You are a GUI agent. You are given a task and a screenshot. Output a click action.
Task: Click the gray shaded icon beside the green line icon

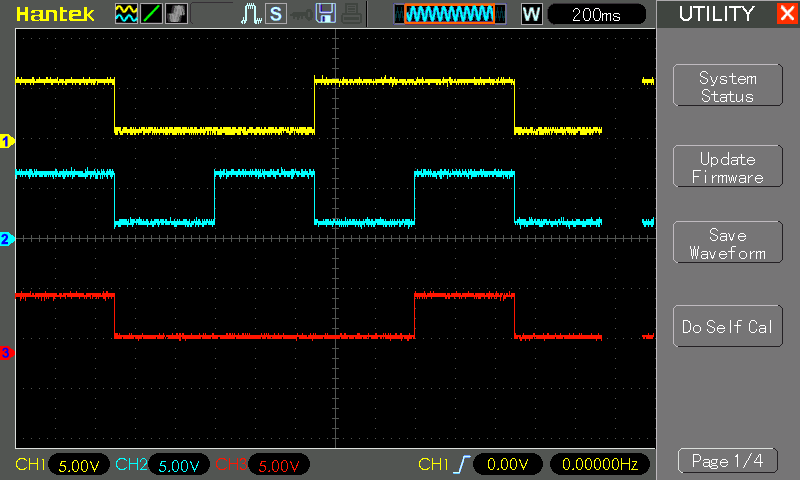176,14
